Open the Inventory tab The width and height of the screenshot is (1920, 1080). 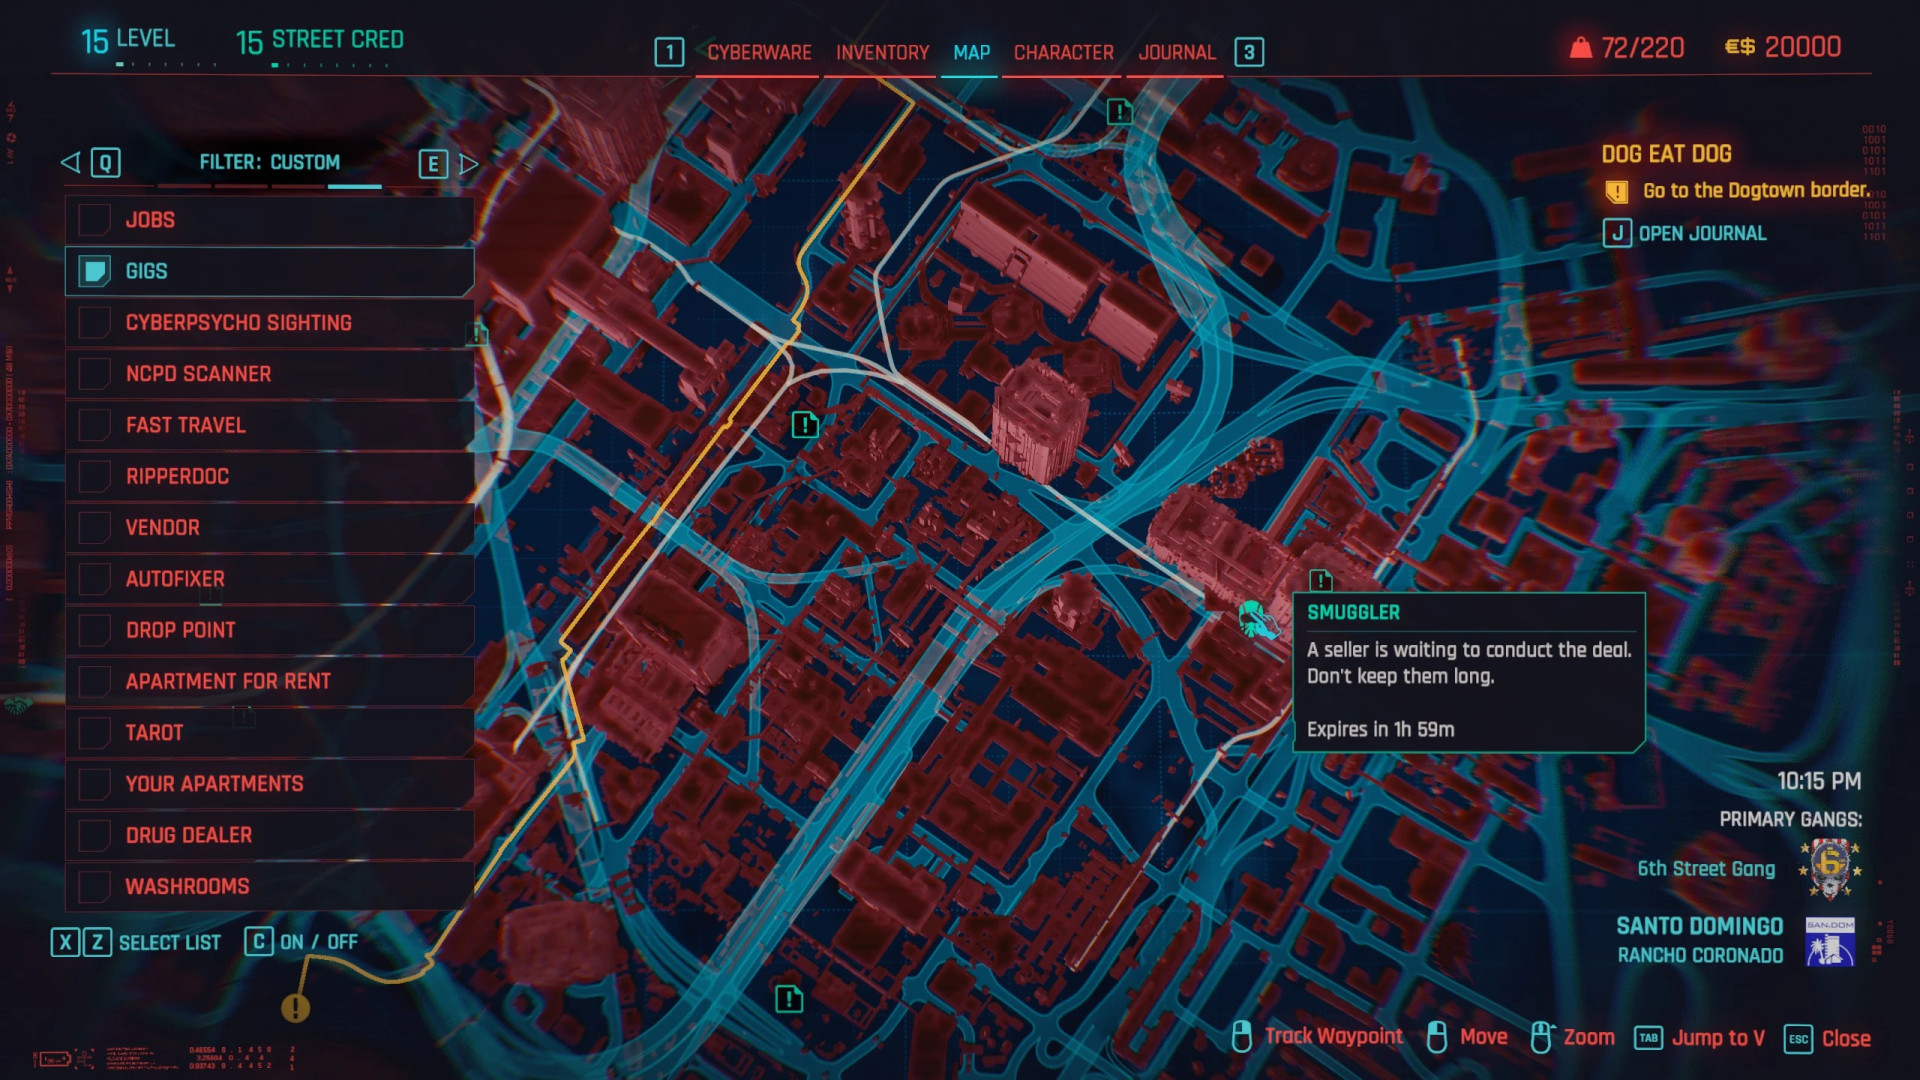(x=882, y=53)
